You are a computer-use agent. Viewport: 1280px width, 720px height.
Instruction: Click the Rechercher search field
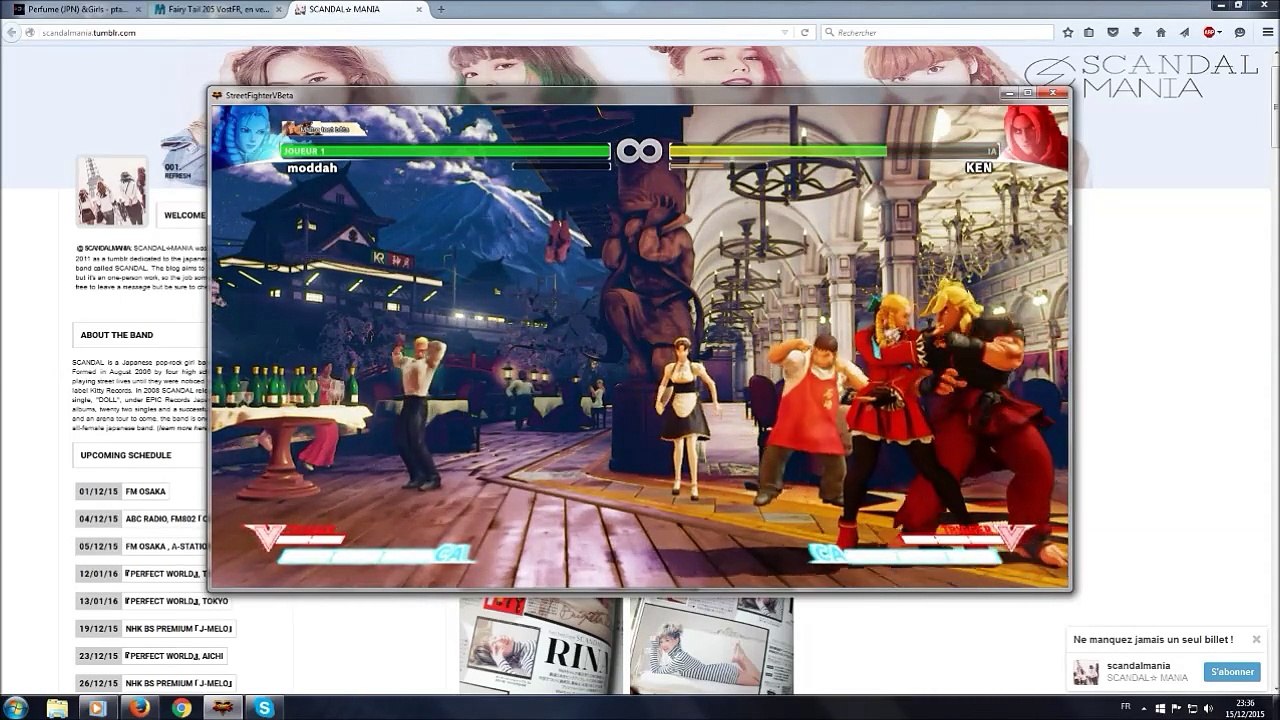938,33
